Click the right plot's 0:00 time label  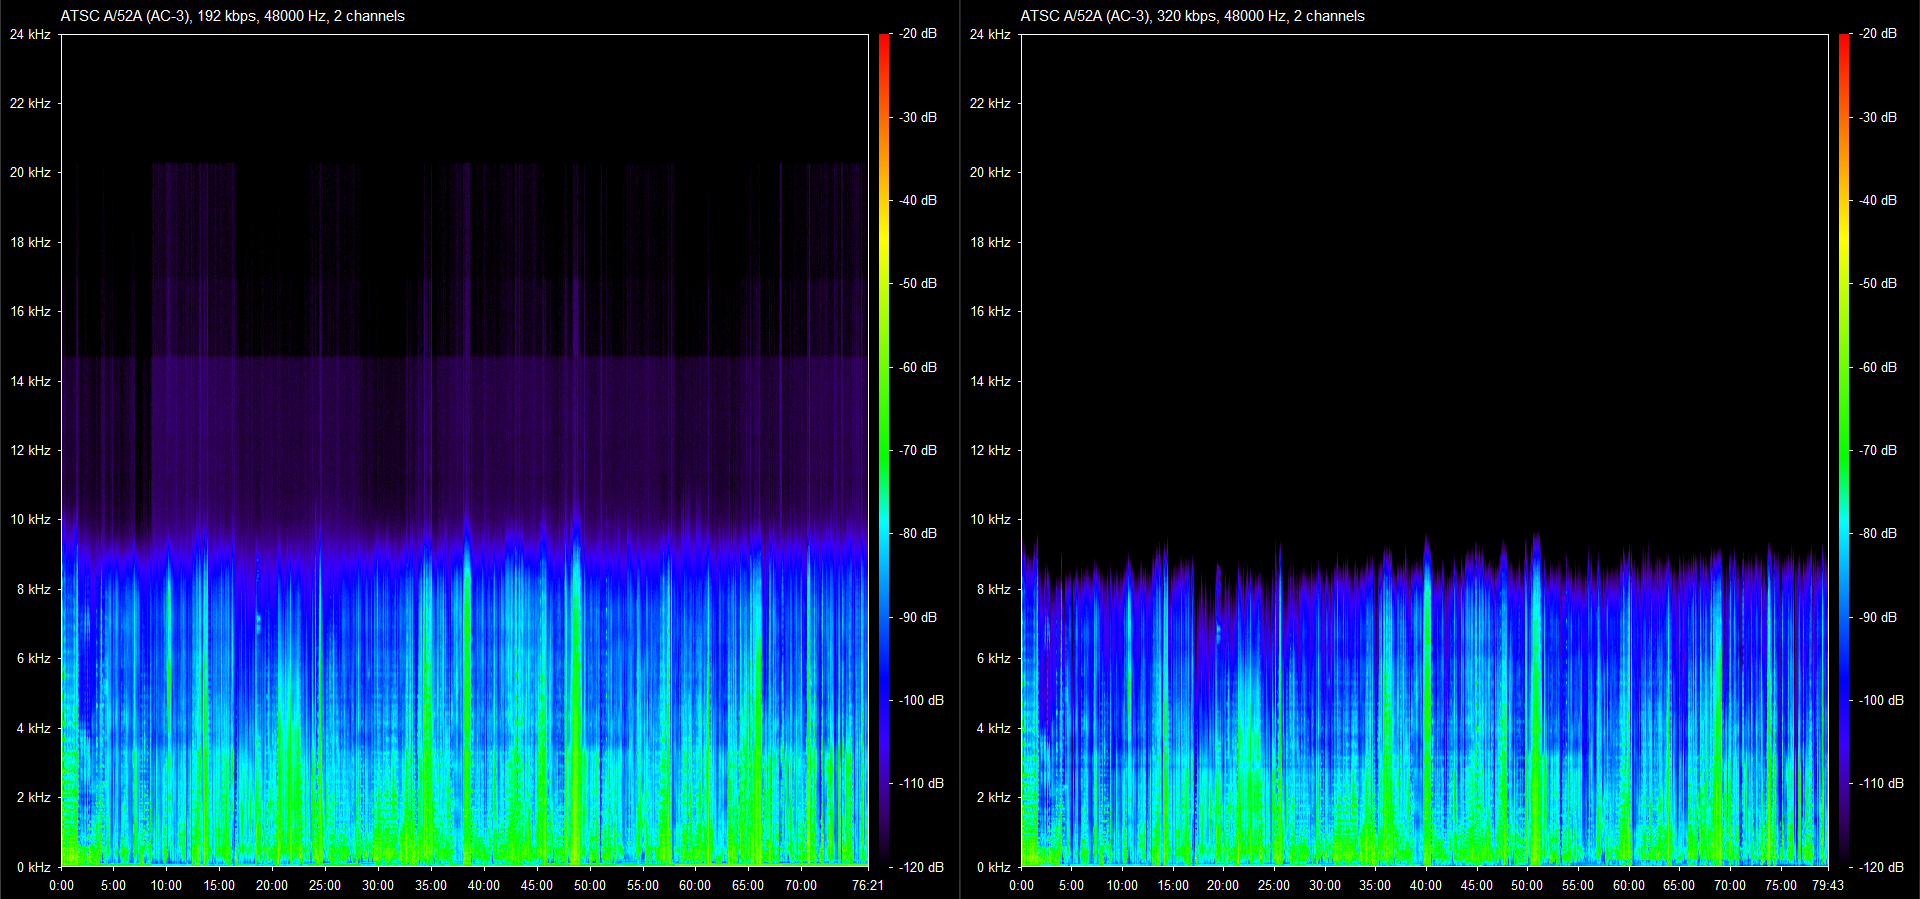click(x=1021, y=885)
